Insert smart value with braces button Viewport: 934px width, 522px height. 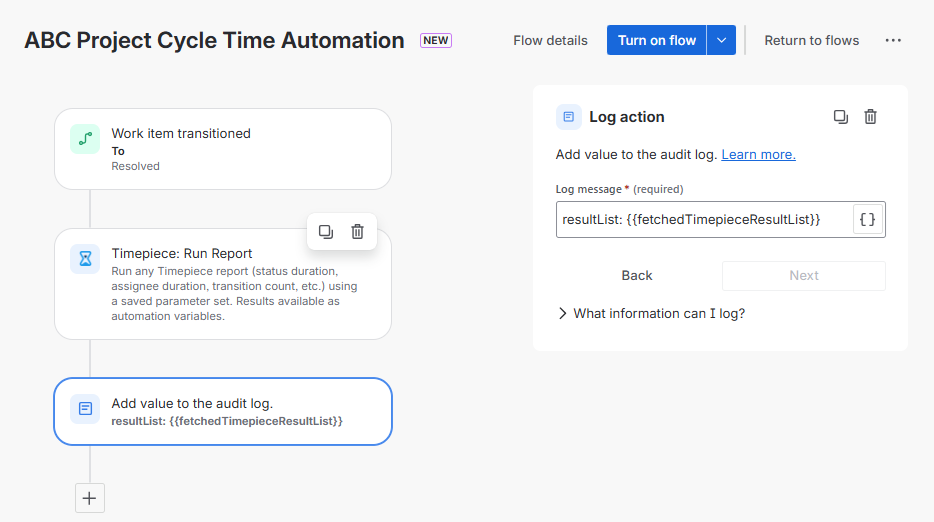867,219
